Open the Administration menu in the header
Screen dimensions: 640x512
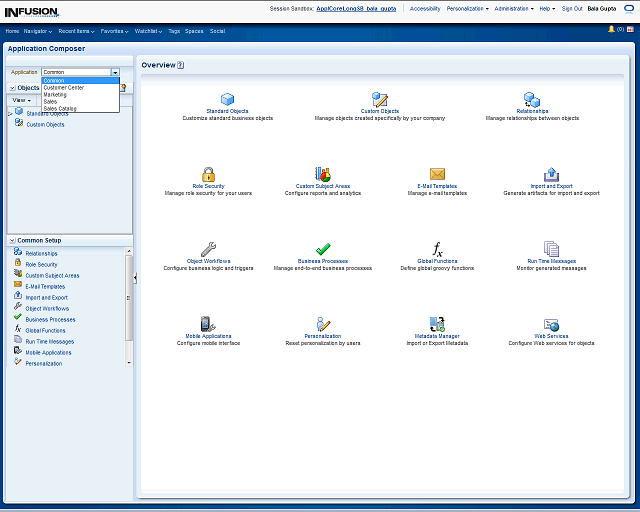(x=513, y=8)
